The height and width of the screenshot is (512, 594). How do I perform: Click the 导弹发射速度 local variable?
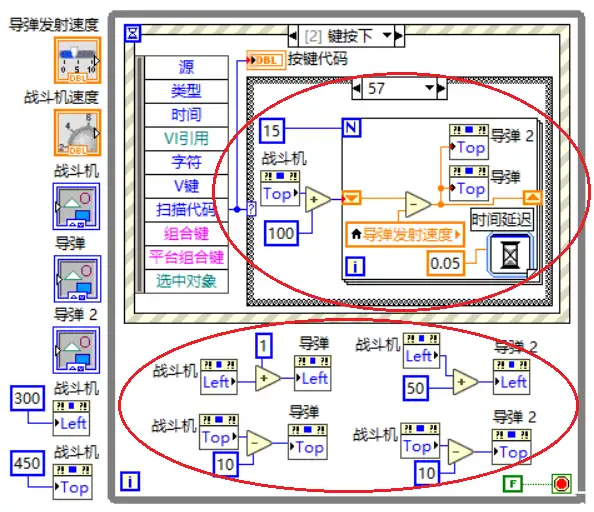(405, 235)
